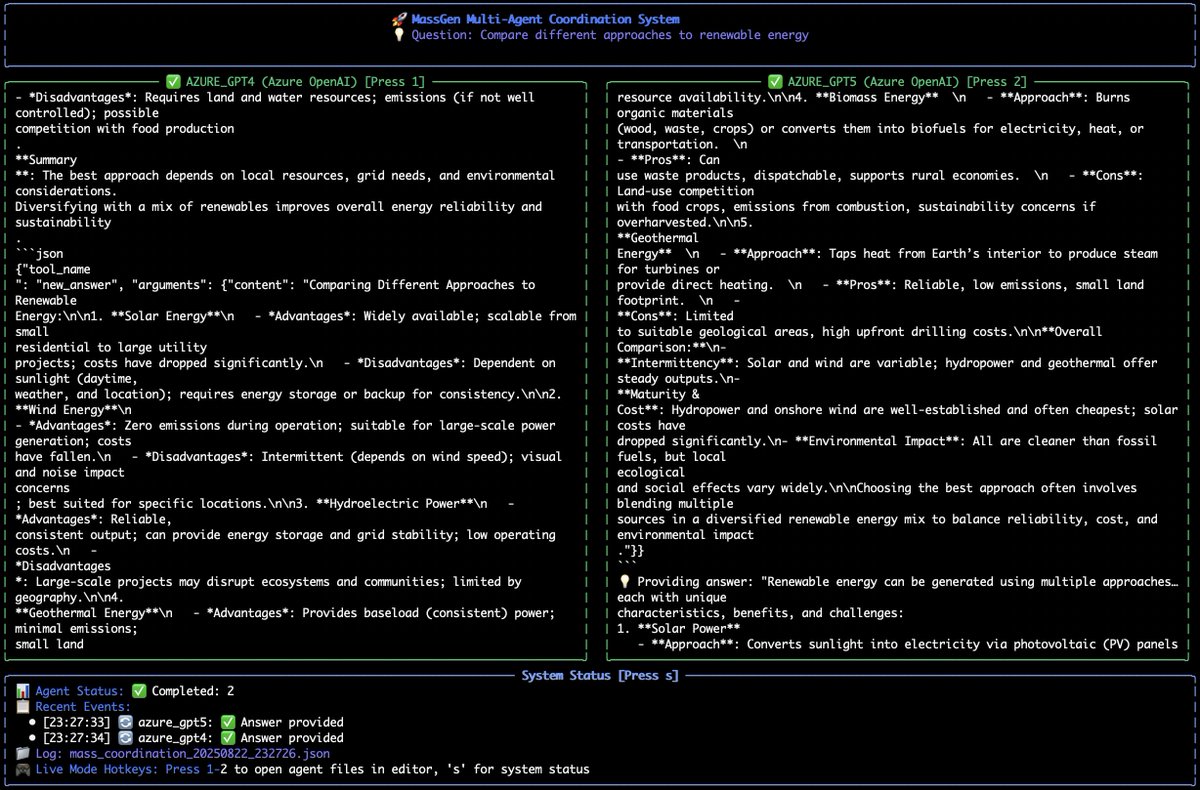Click the lightbulb icon before Question
The image size is (1200, 790).
click(400, 35)
